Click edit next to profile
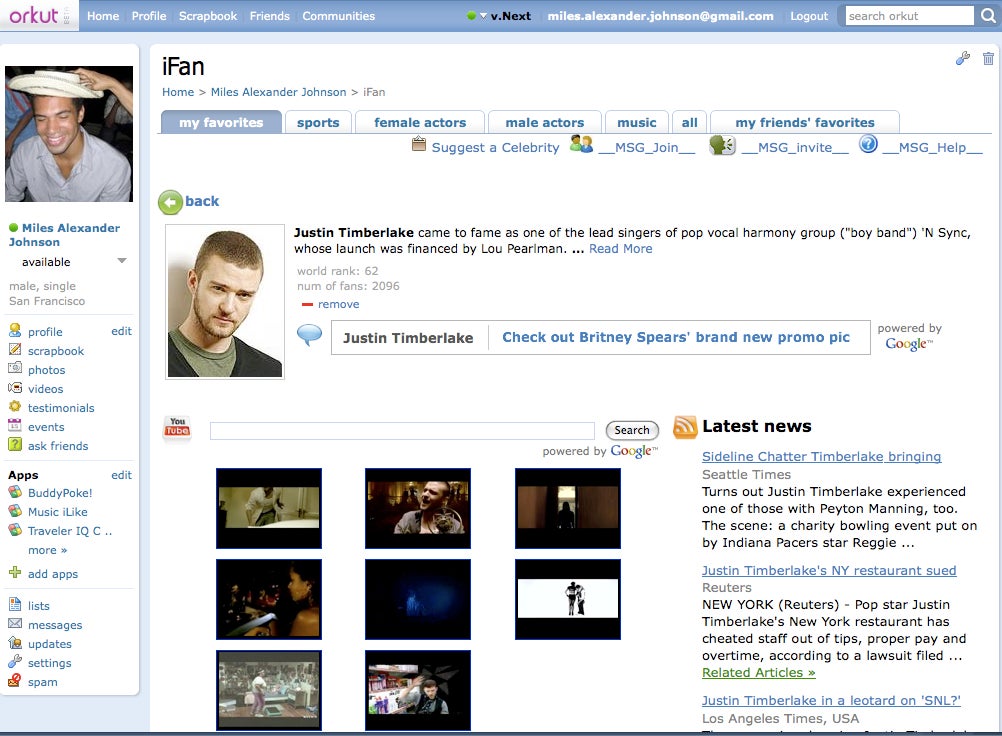Screen dimensions: 1002x736 121,331
